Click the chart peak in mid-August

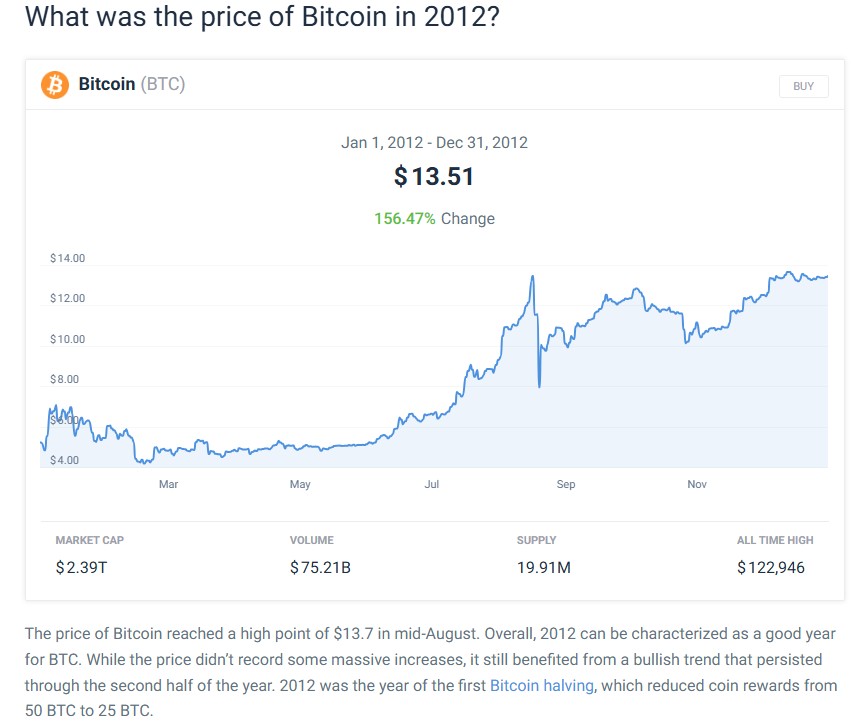pos(534,275)
